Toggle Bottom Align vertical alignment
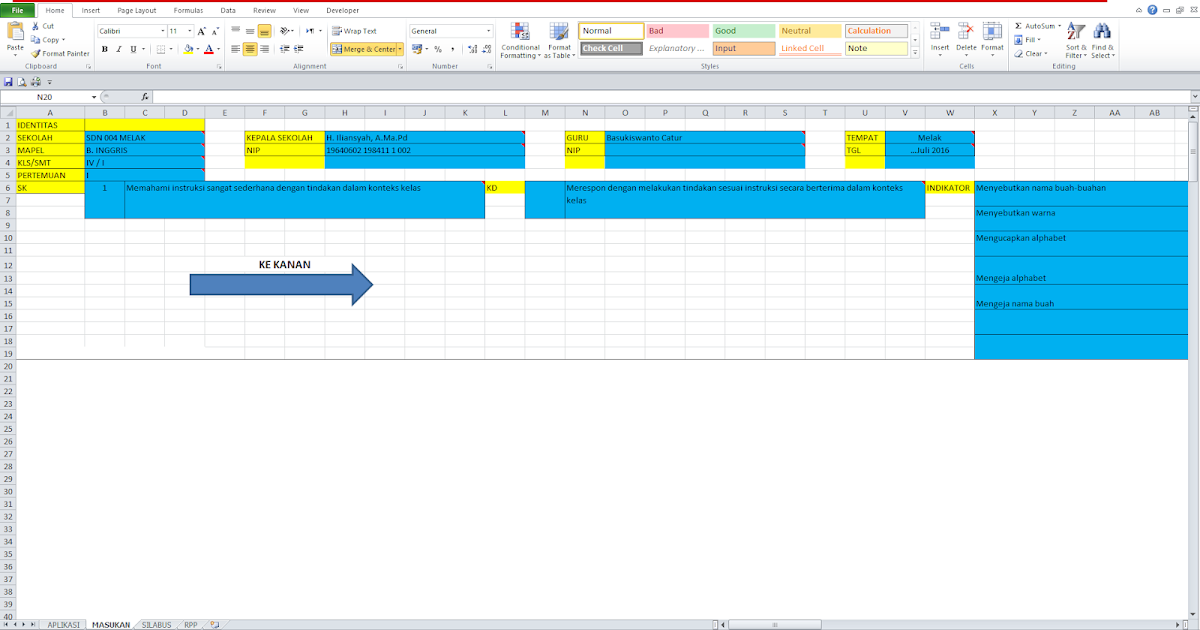 click(264, 31)
